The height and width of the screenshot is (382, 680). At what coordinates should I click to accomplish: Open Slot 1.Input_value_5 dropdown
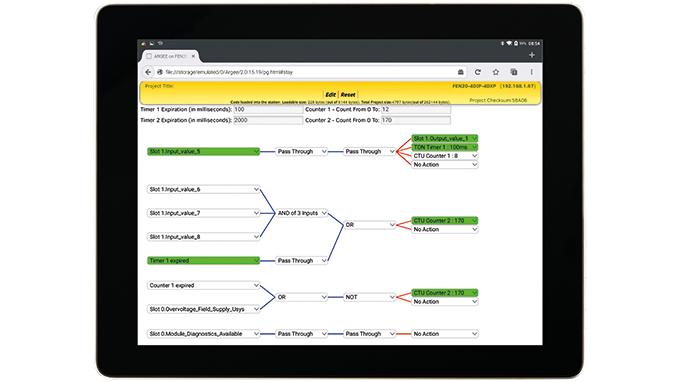pyautogui.click(x=203, y=151)
